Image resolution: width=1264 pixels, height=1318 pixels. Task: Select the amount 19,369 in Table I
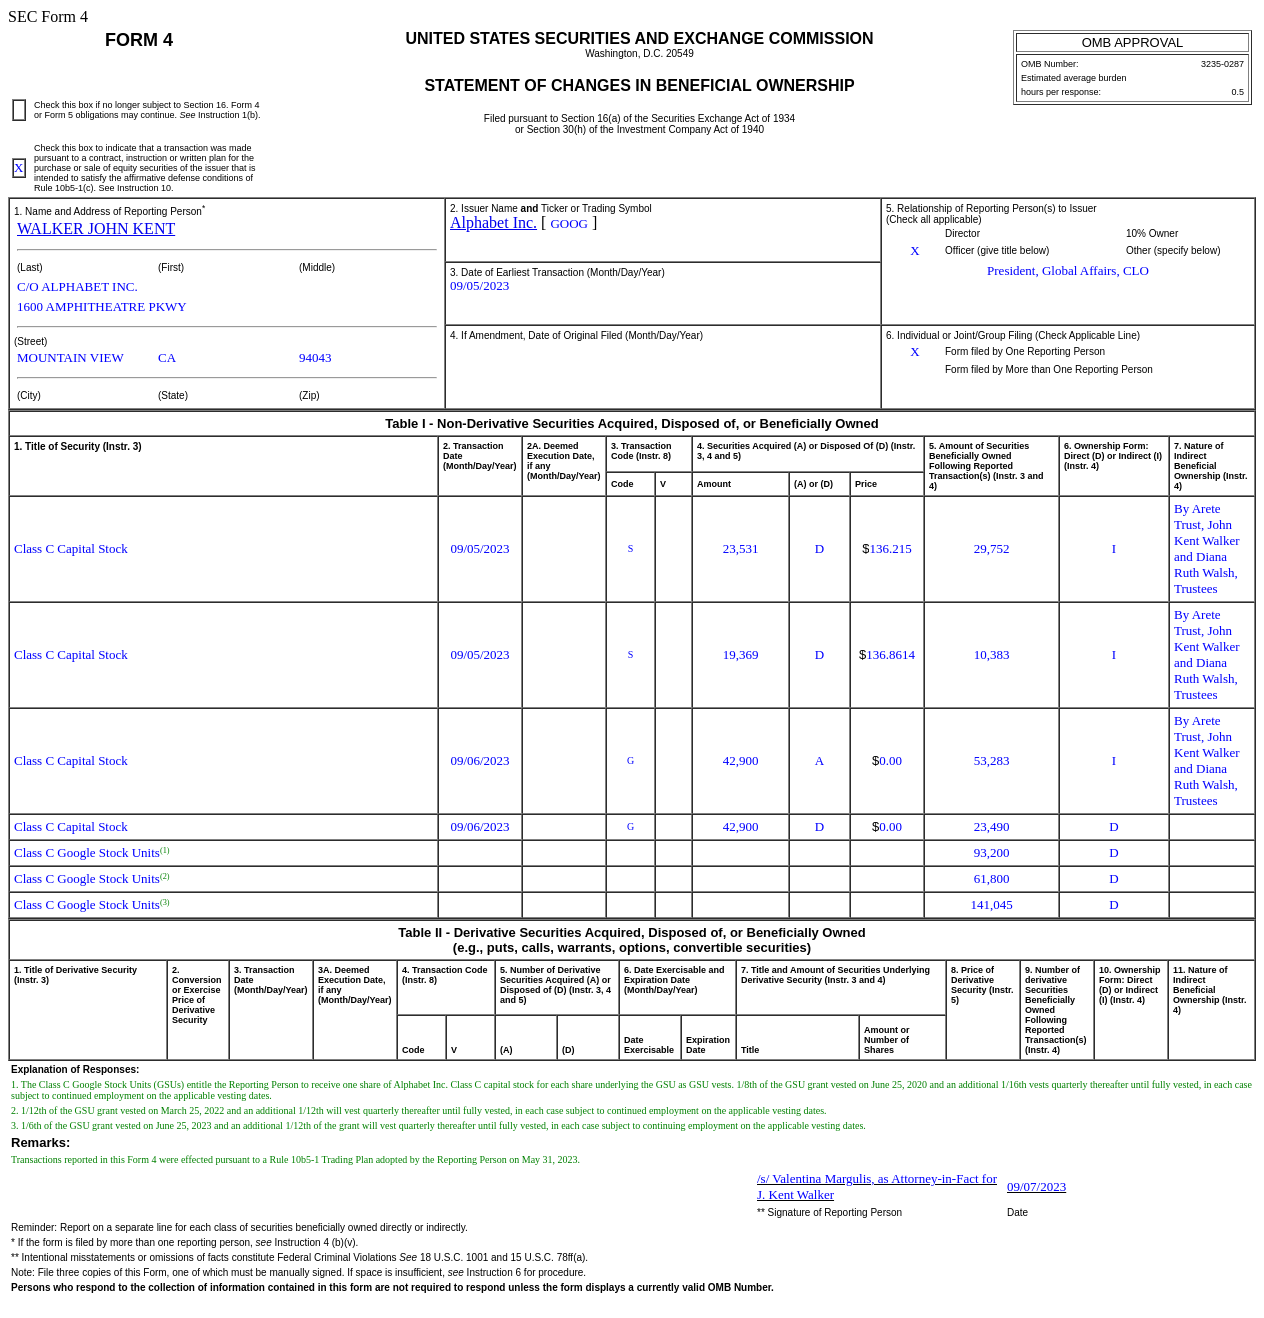pos(741,655)
